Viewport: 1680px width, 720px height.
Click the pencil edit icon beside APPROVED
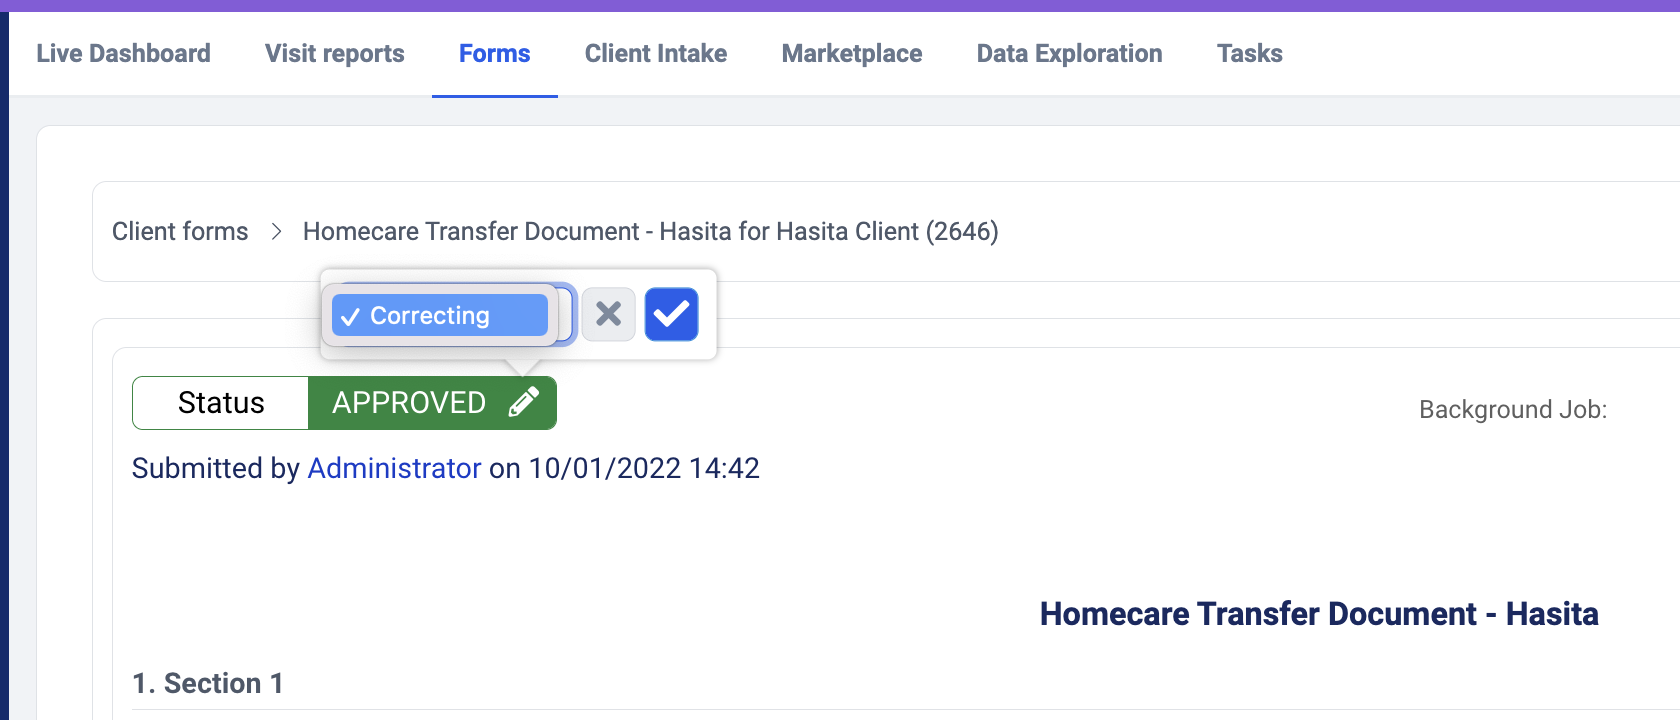524,402
